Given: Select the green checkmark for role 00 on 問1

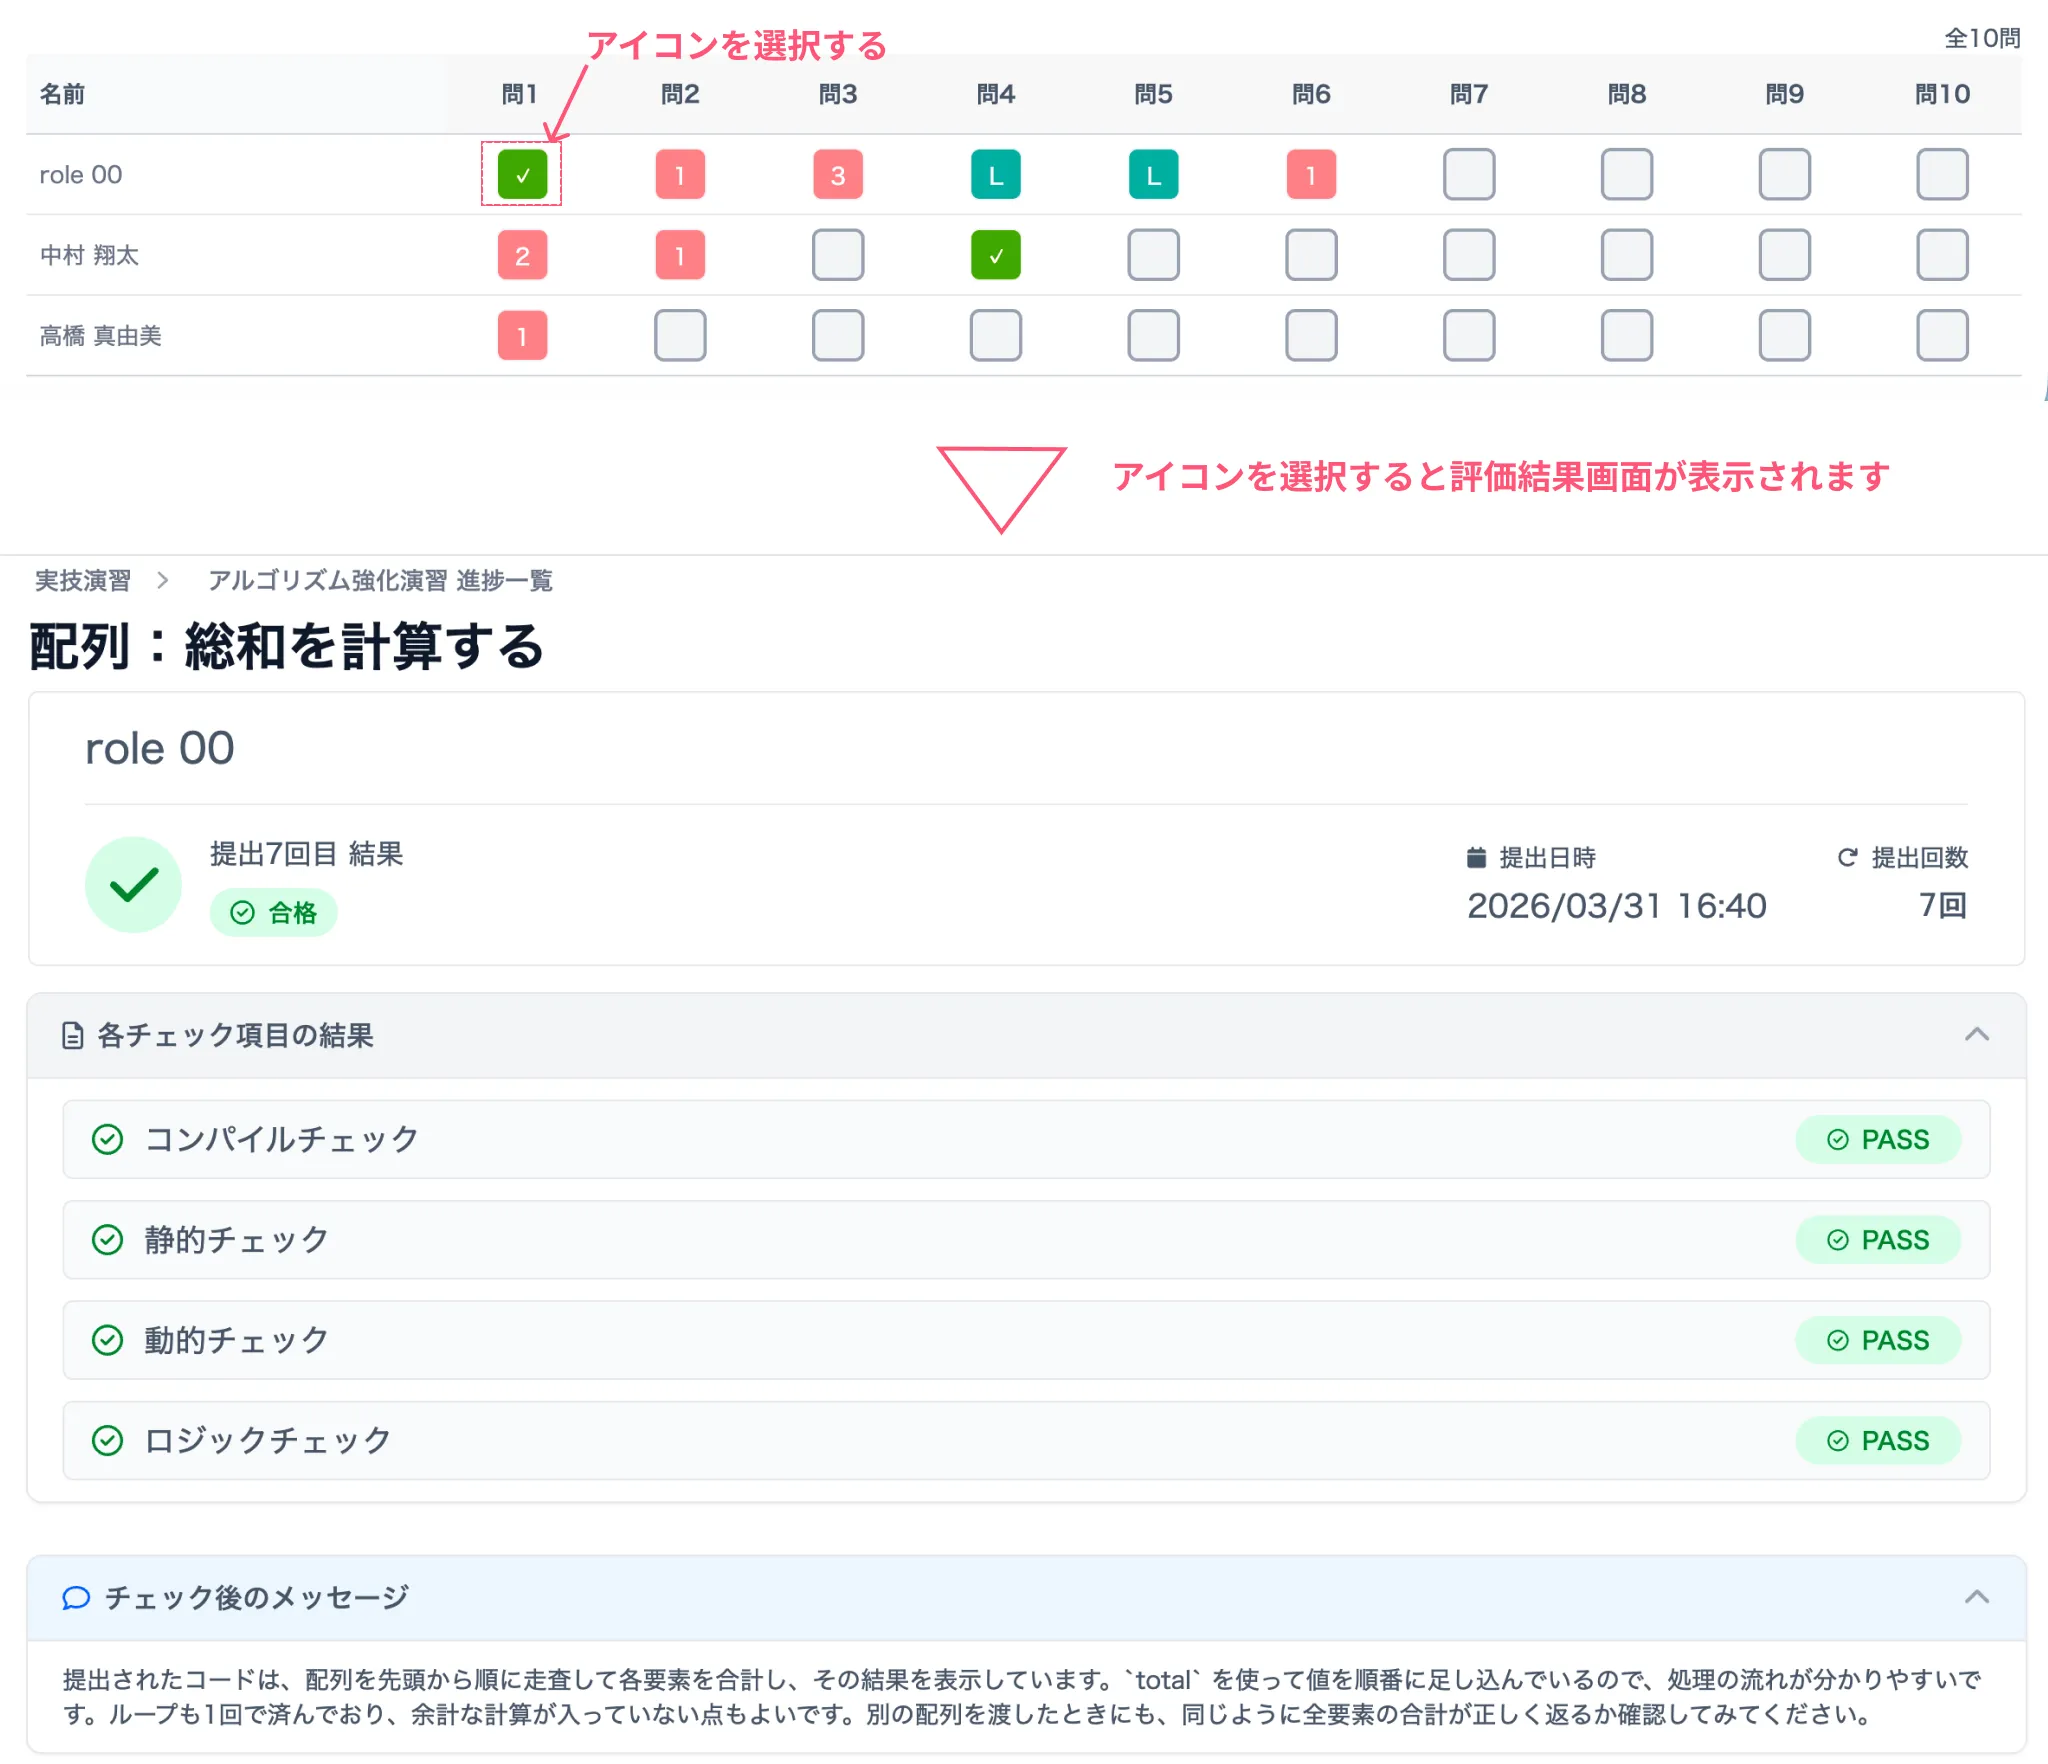Looking at the screenshot, I should (x=521, y=174).
